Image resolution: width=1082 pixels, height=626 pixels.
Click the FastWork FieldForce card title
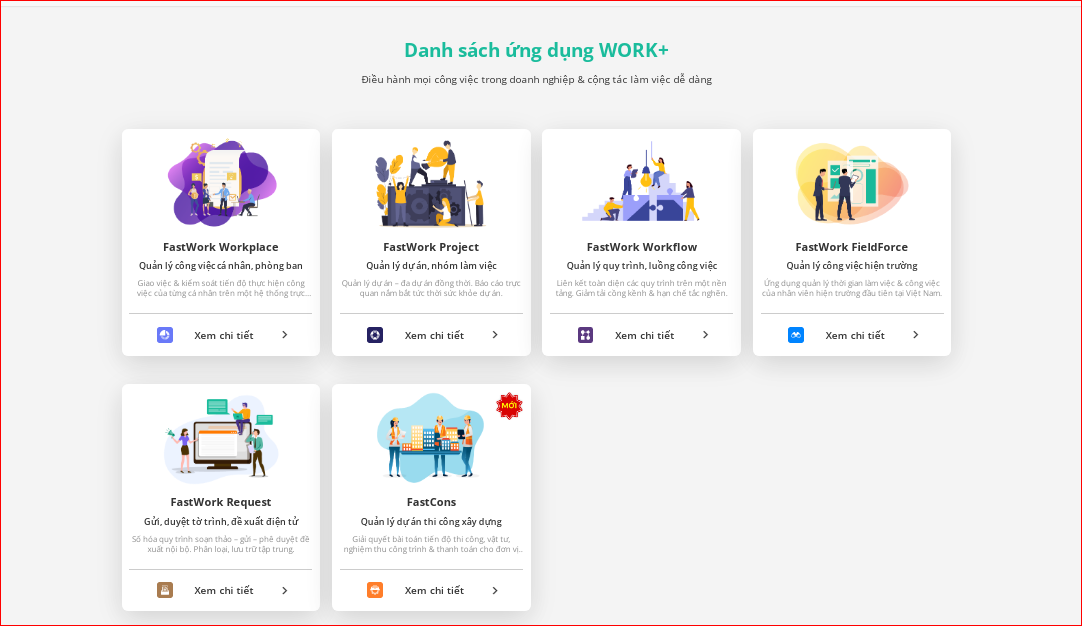pyautogui.click(x=851, y=246)
